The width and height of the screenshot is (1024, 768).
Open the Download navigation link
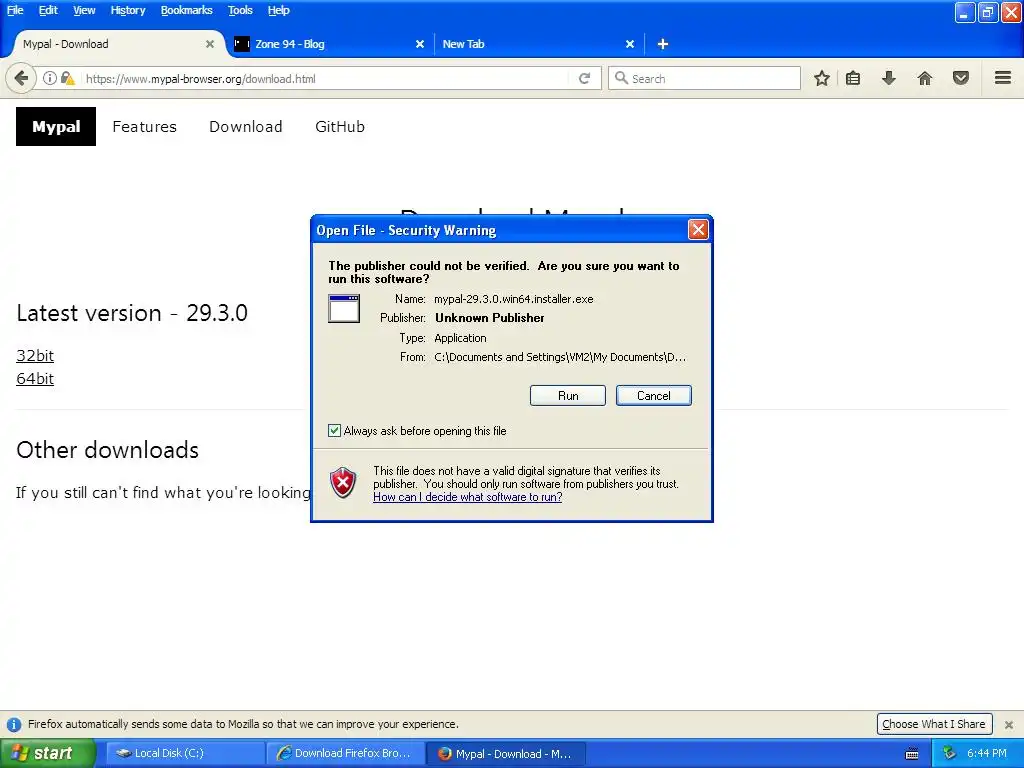246,127
